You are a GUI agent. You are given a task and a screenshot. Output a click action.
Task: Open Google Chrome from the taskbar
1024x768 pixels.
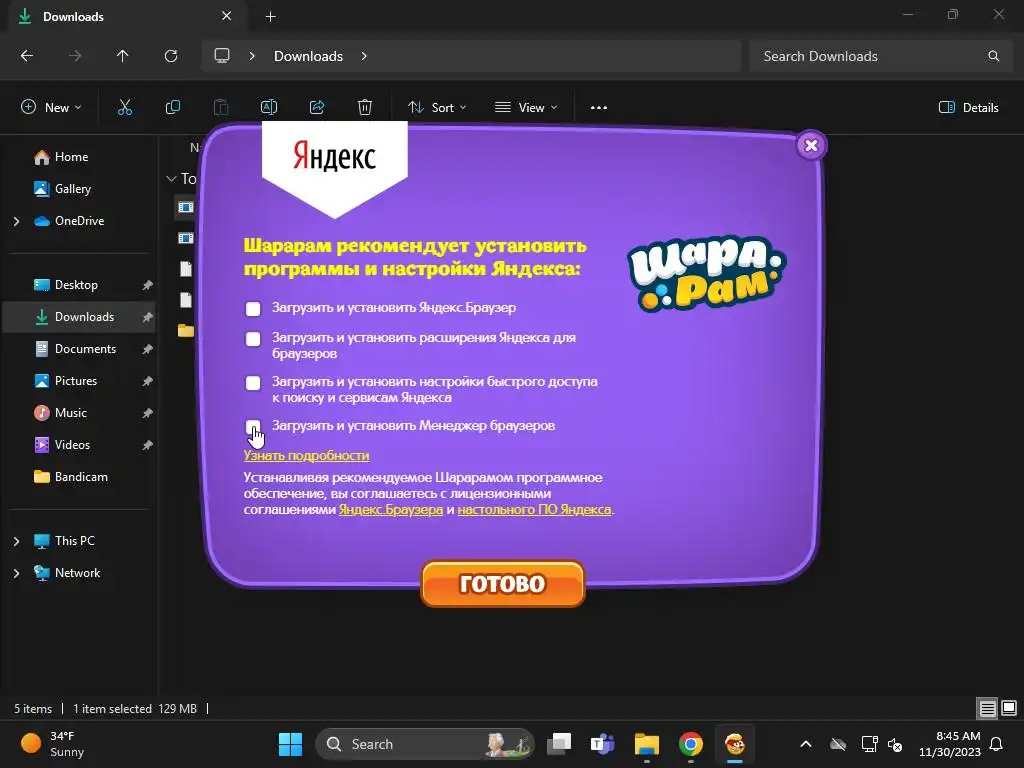[x=691, y=744]
